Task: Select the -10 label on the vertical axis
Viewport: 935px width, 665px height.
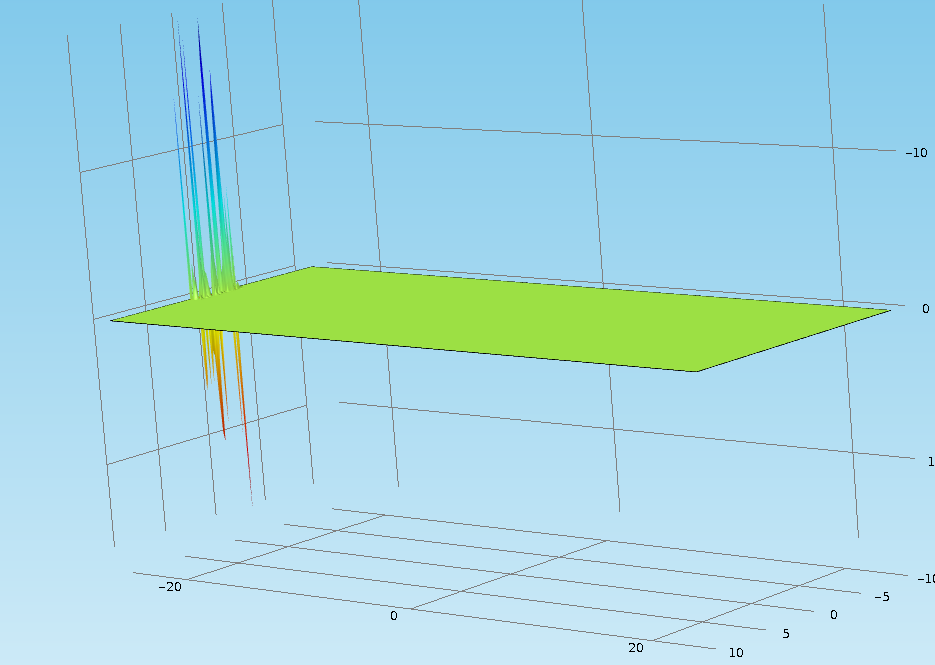Action: click(x=916, y=153)
